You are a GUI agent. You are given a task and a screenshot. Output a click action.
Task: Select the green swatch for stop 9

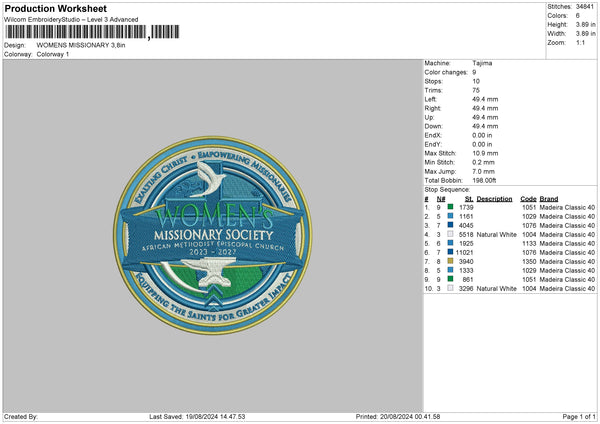(x=450, y=279)
